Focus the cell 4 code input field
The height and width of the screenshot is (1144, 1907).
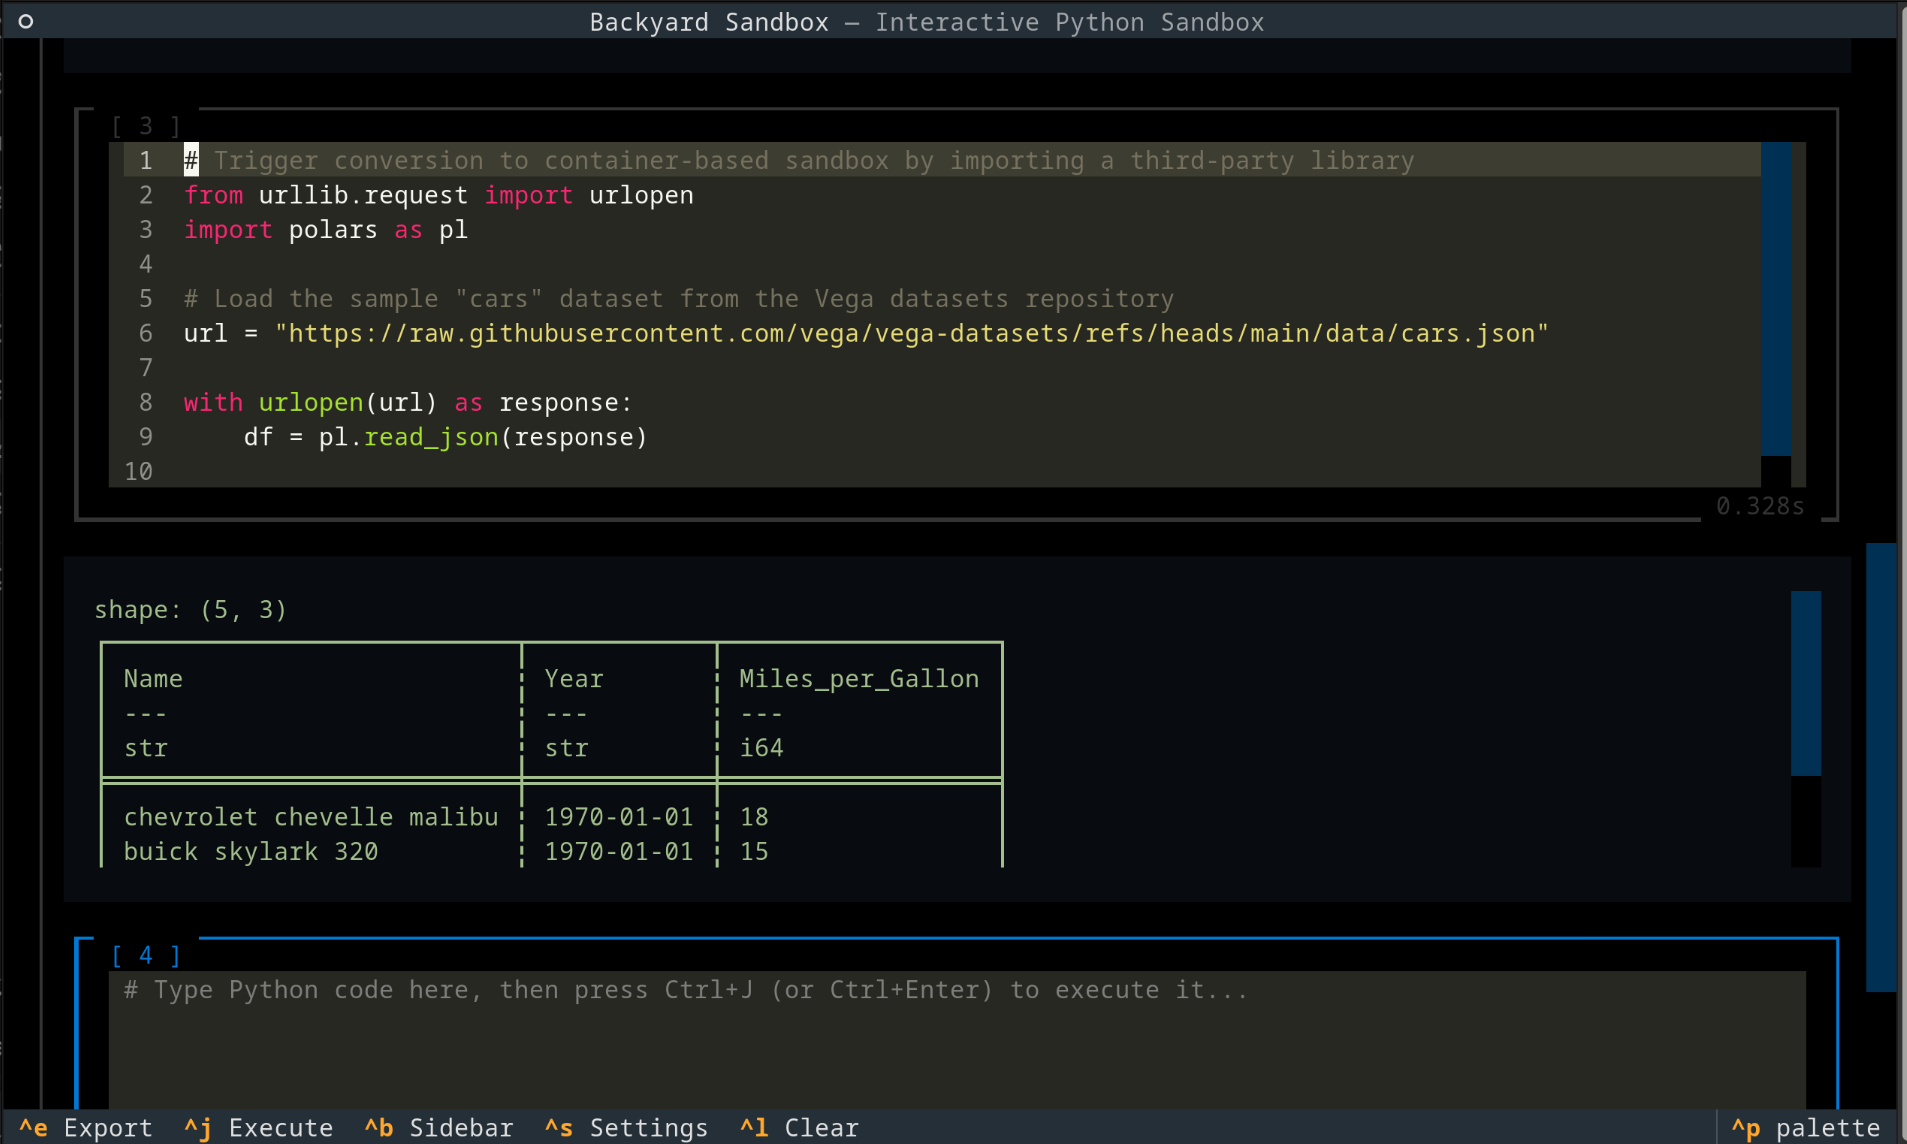(957, 1038)
